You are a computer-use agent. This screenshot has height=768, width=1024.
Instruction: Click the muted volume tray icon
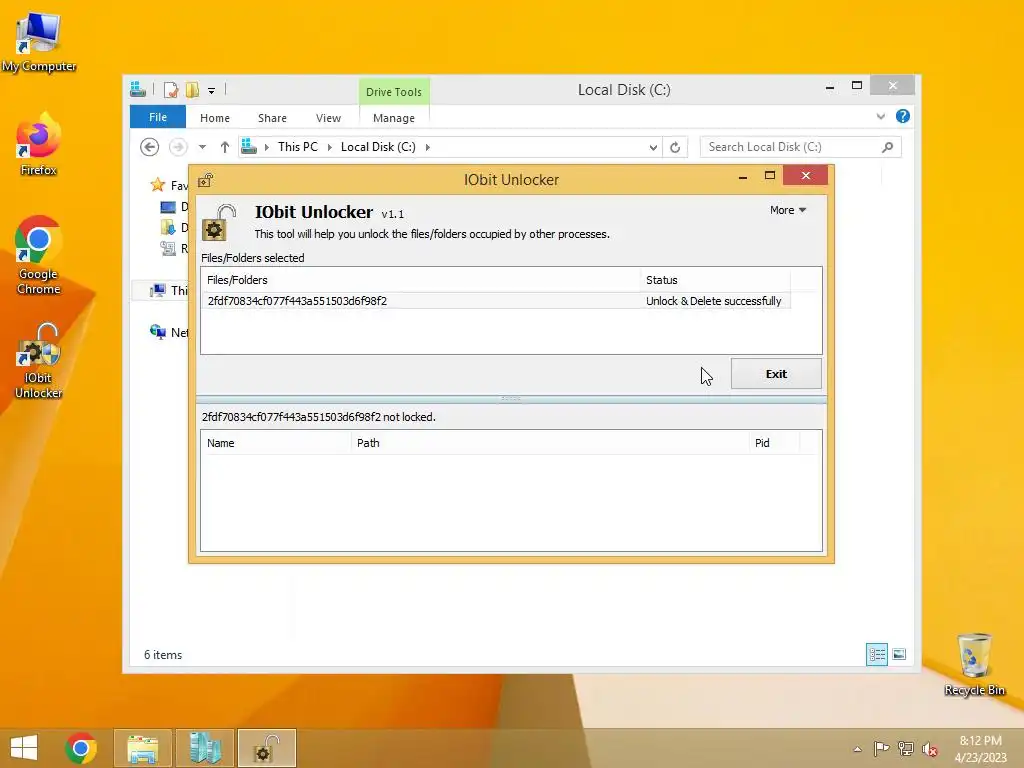click(x=929, y=749)
